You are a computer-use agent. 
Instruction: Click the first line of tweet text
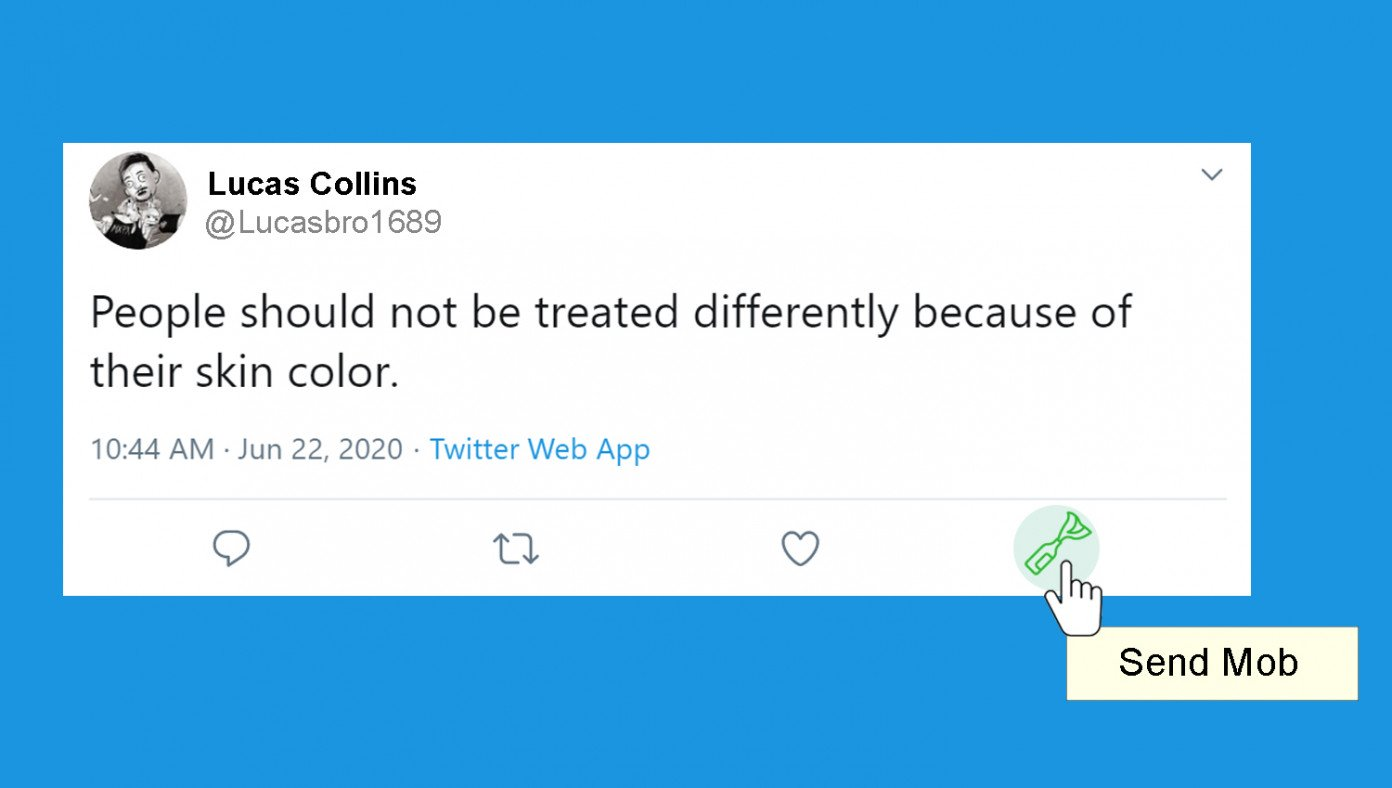(x=610, y=313)
